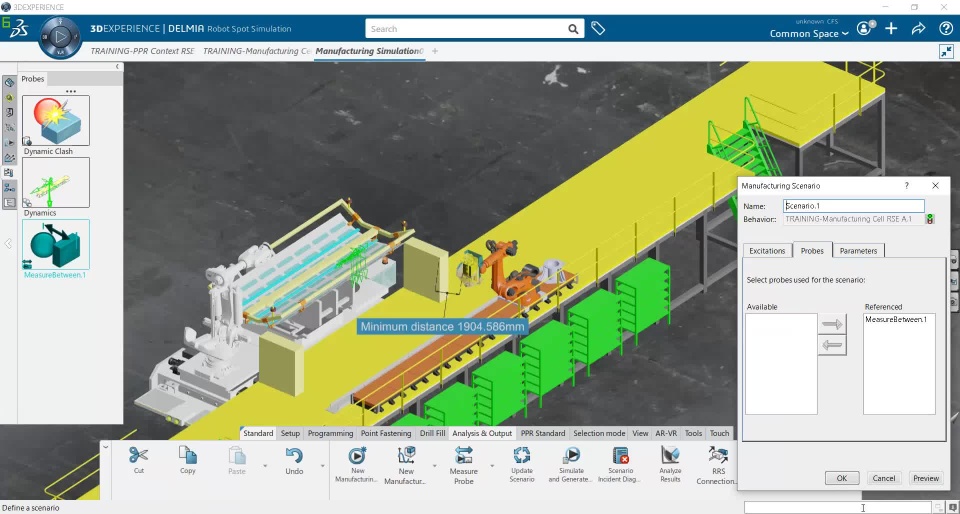960x514 pixels.
Task: Click the left arrow to unreference probe
Action: coord(833,346)
